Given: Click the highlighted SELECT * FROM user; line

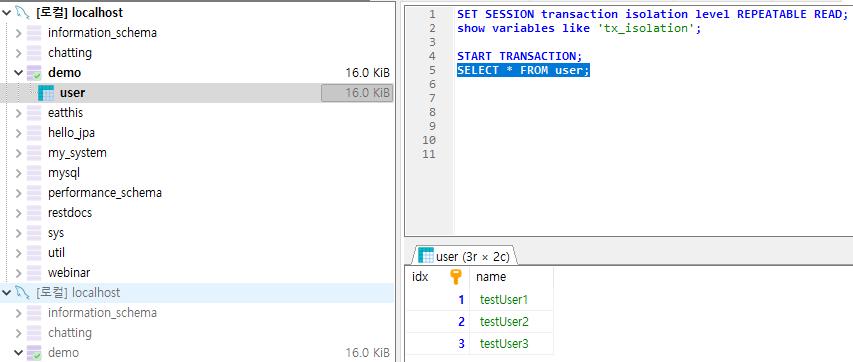Looking at the screenshot, I should 523,70.
